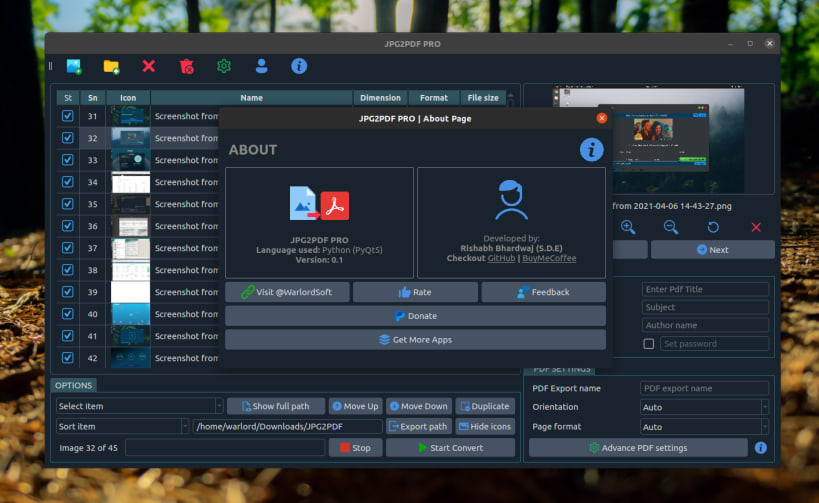Open the Select item dropdown
Screen dimensions: 819x503
coord(139,406)
